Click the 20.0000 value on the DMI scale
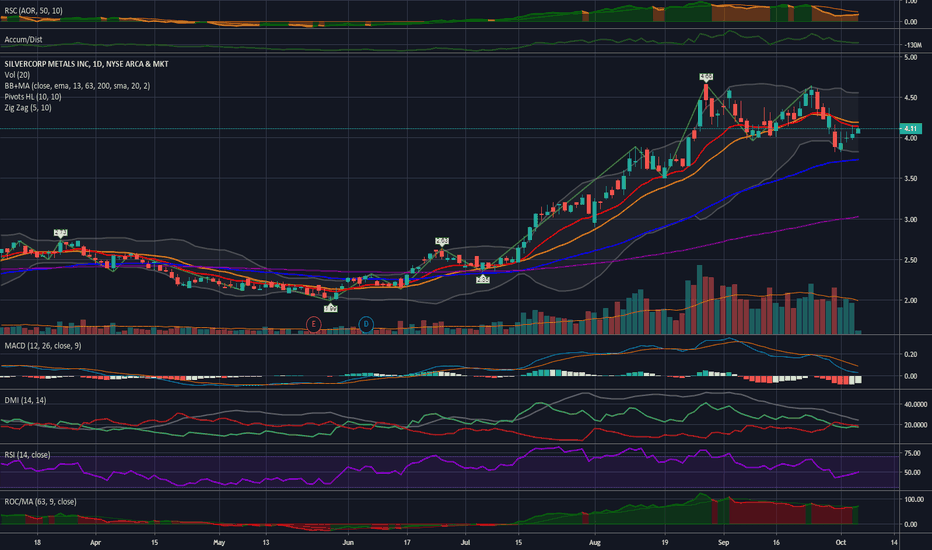This screenshot has width=932, height=550. [x=915, y=425]
